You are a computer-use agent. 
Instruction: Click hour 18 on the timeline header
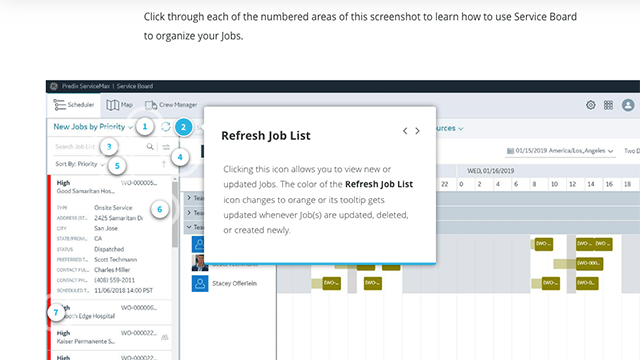pyautogui.click(x=628, y=184)
